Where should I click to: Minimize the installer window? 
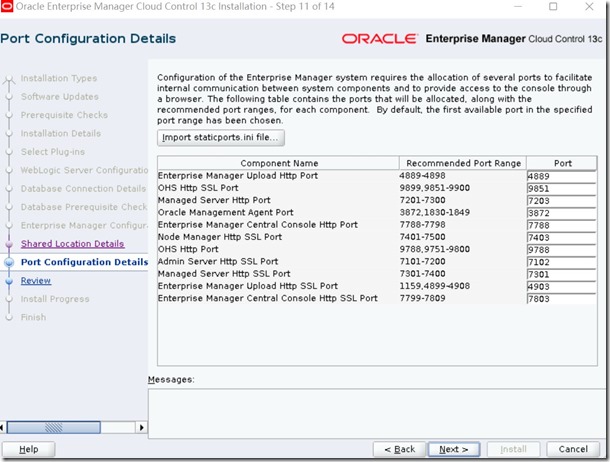pyautogui.click(x=518, y=6)
